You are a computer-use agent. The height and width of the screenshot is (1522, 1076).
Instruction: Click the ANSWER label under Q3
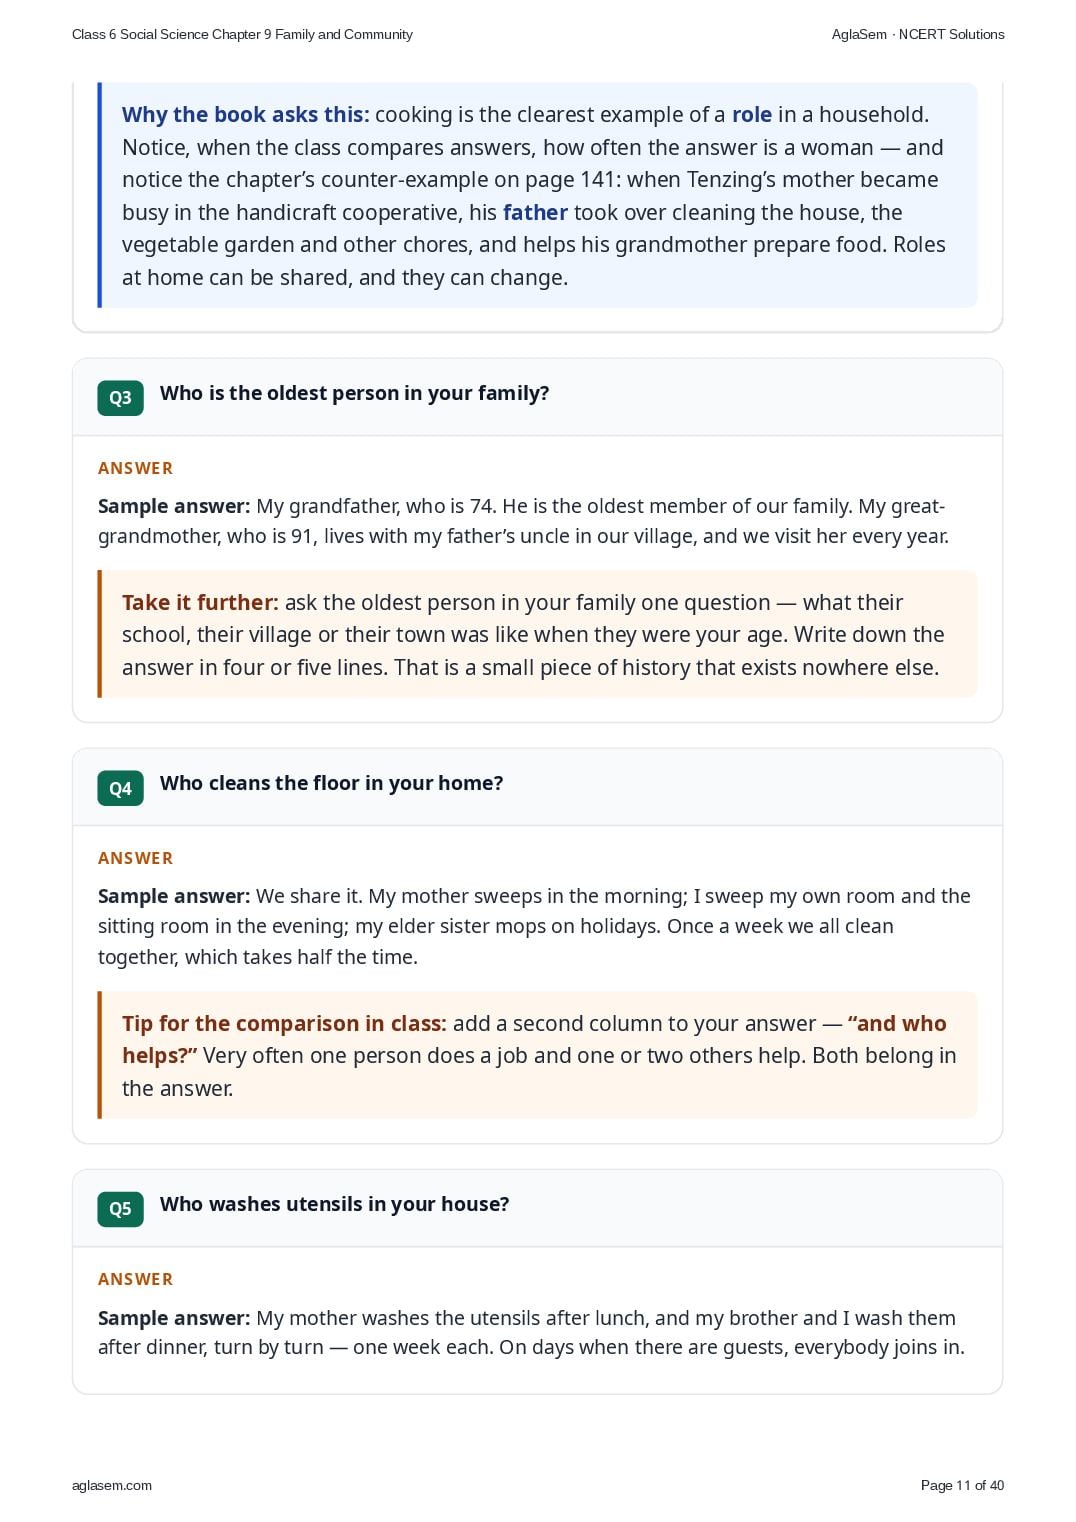click(x=136, y=468)
